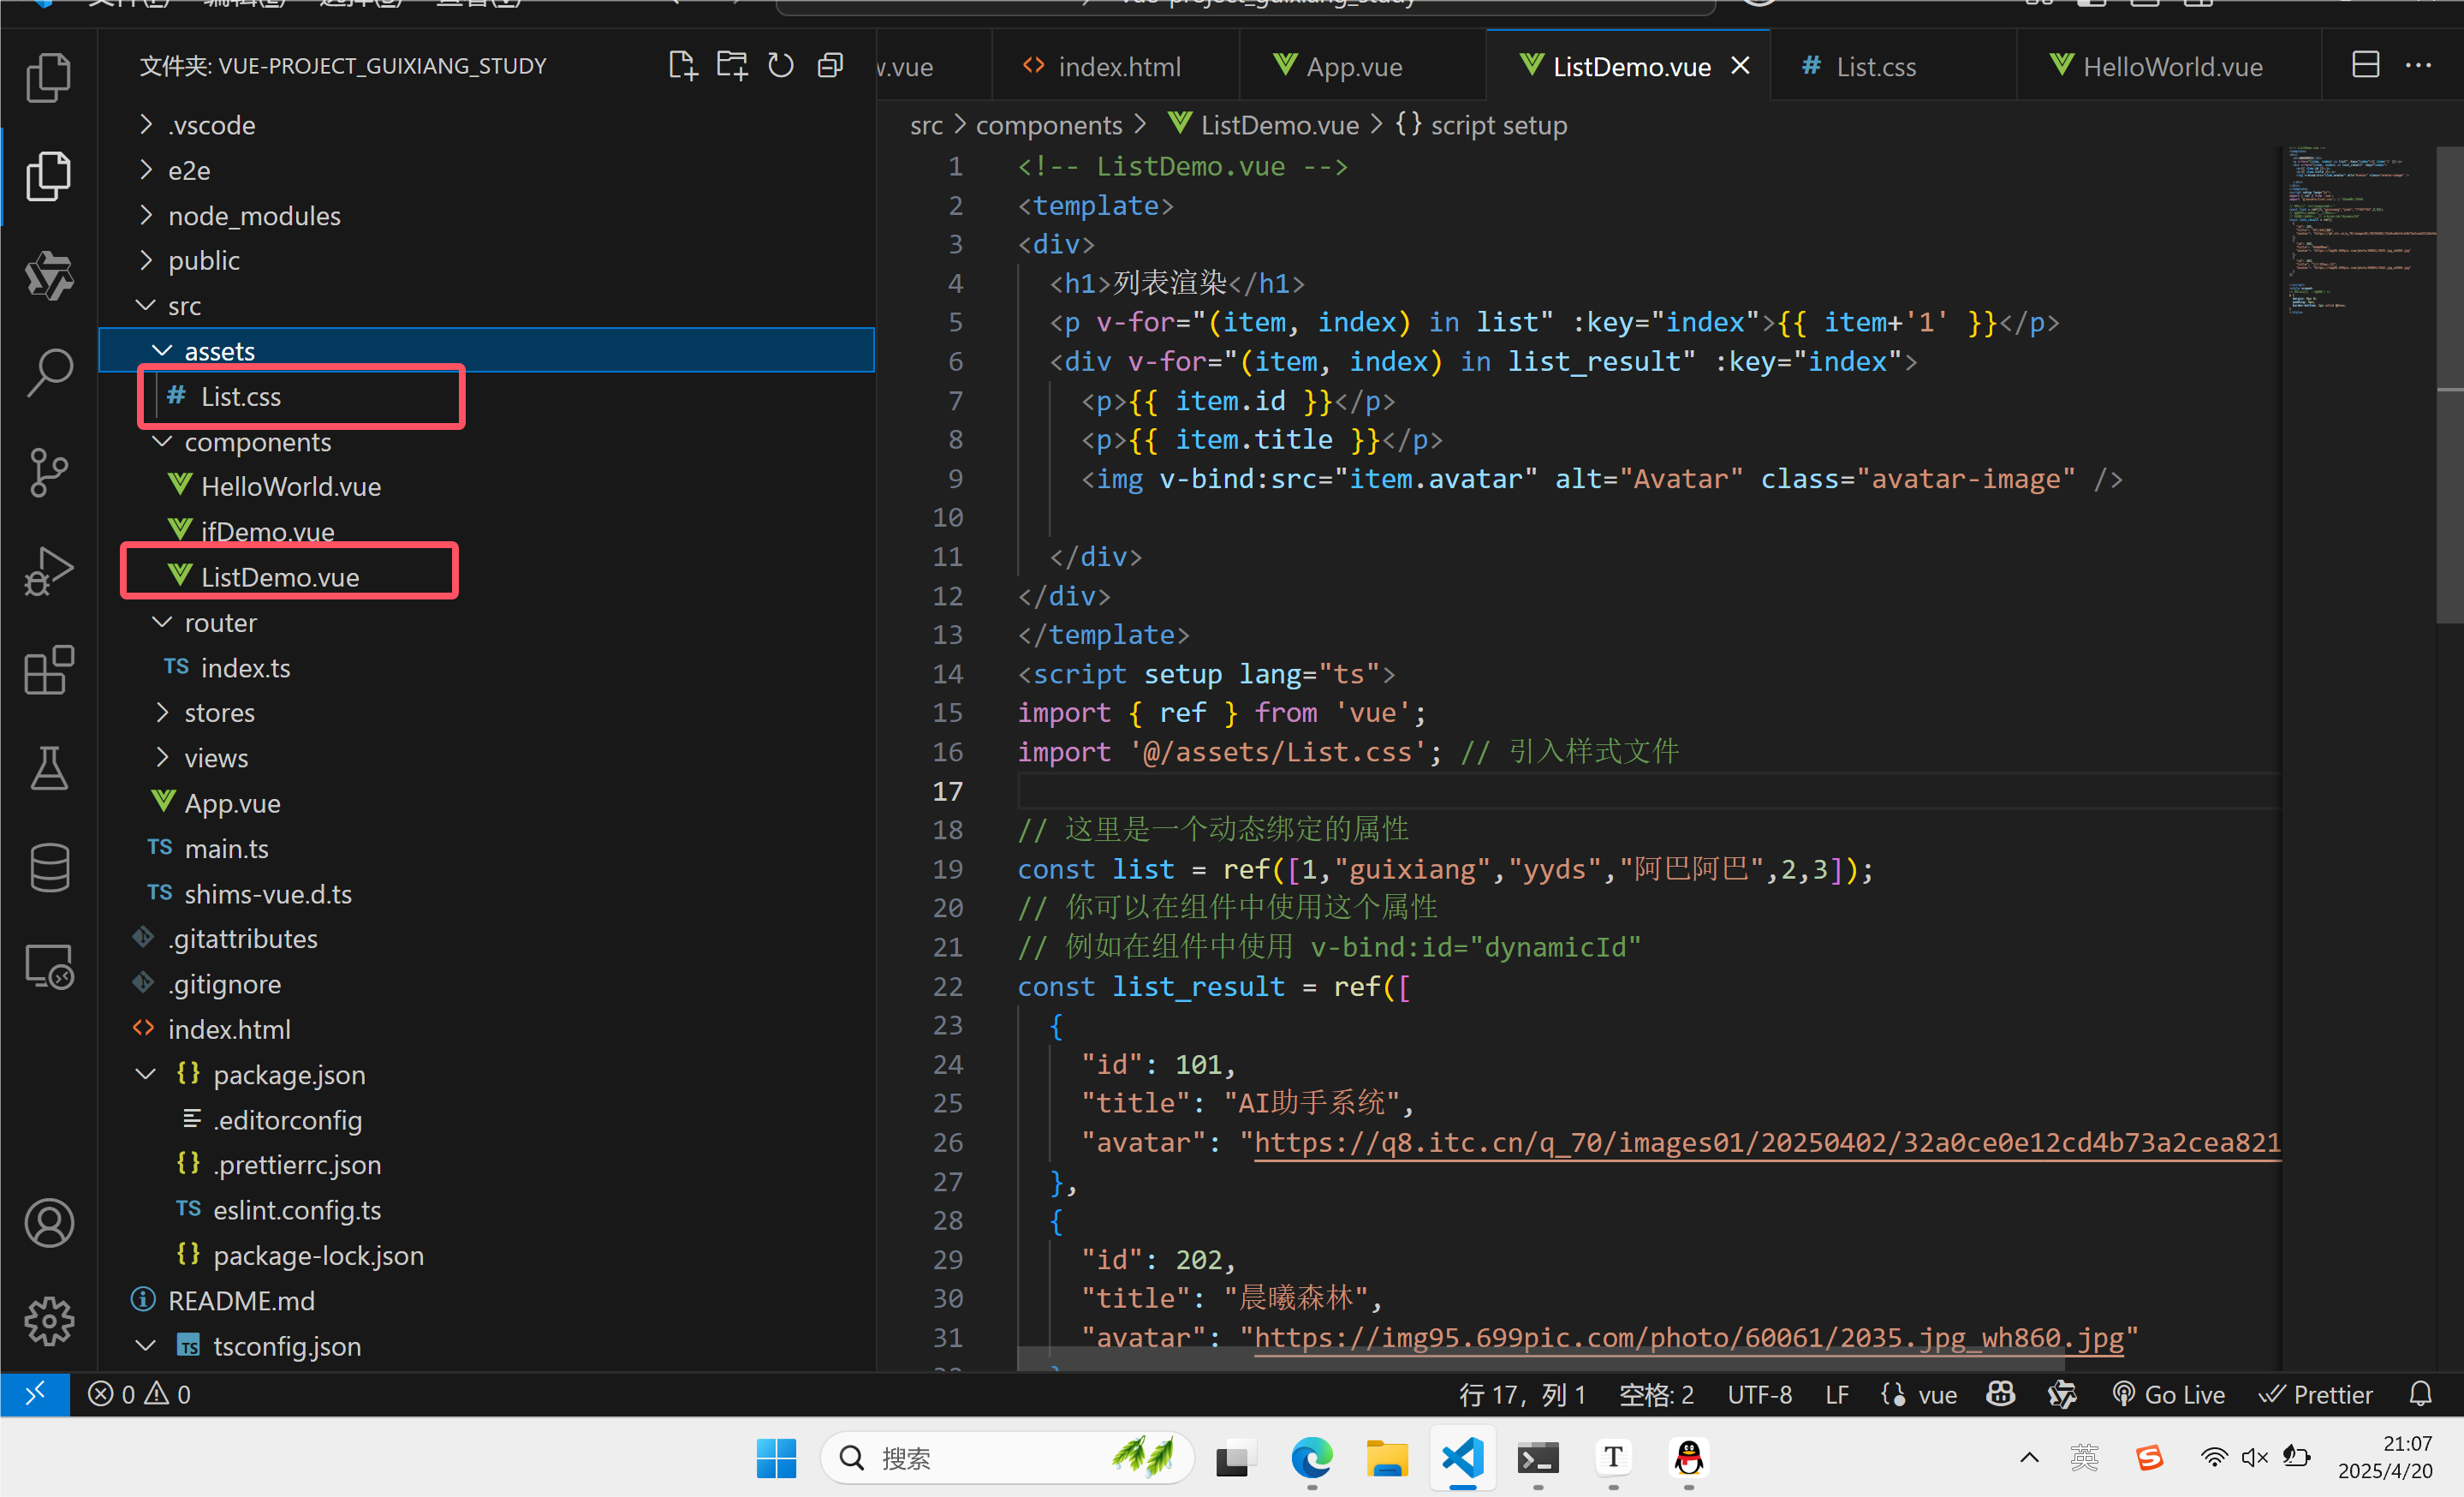2464x1497 pixels.
Task: Click the UTF-8 encoding selector
Action: click(x=1759, y=1394)
